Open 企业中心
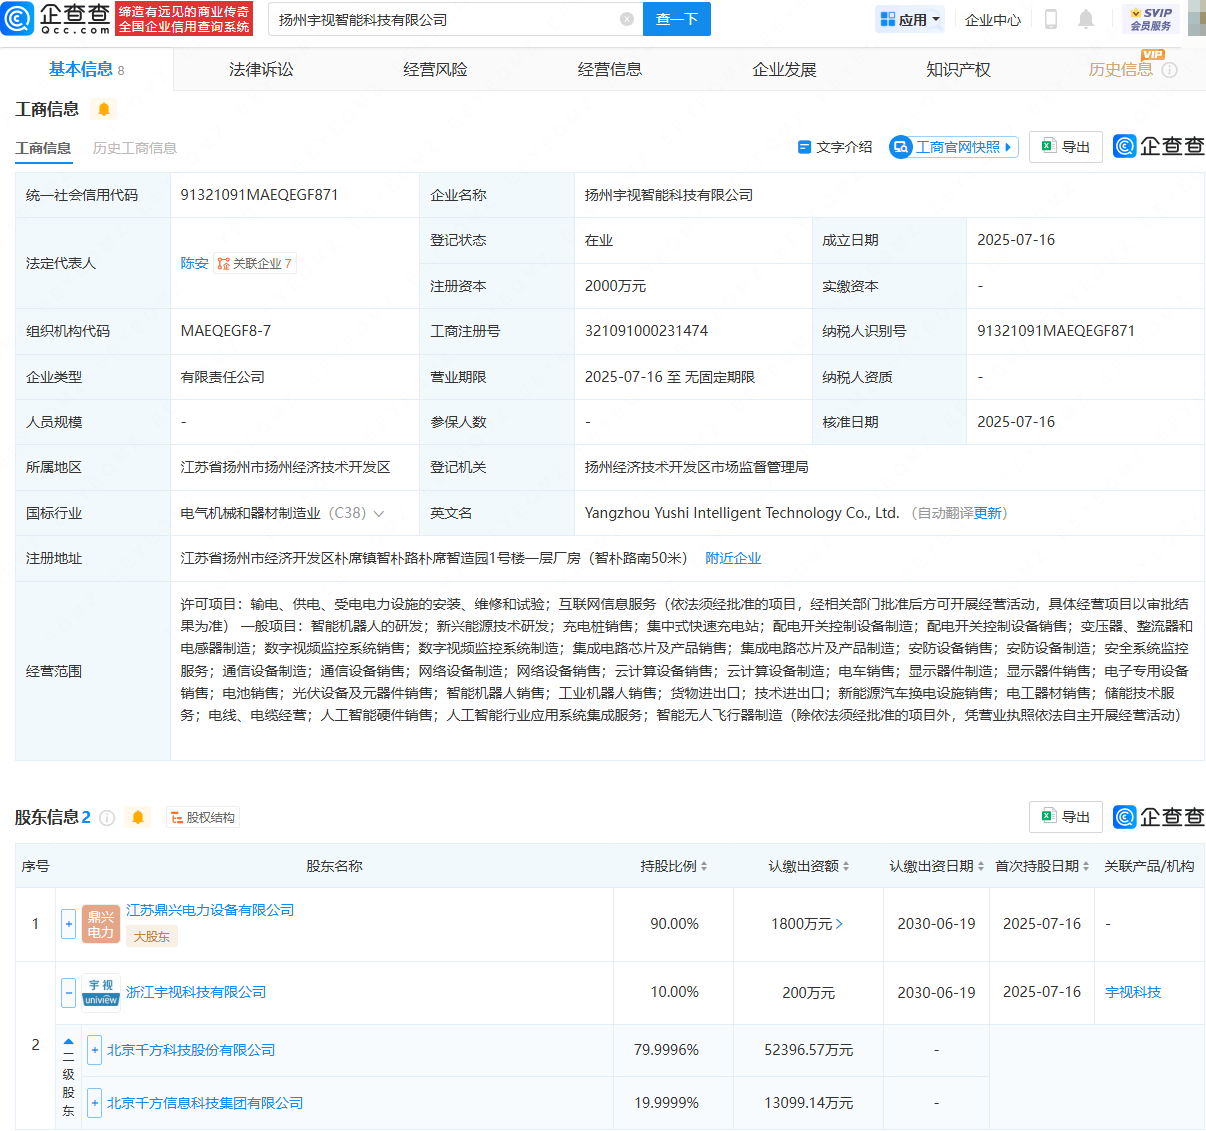The height and width of the screenshot is (1131, 1206). pos(993,20)
